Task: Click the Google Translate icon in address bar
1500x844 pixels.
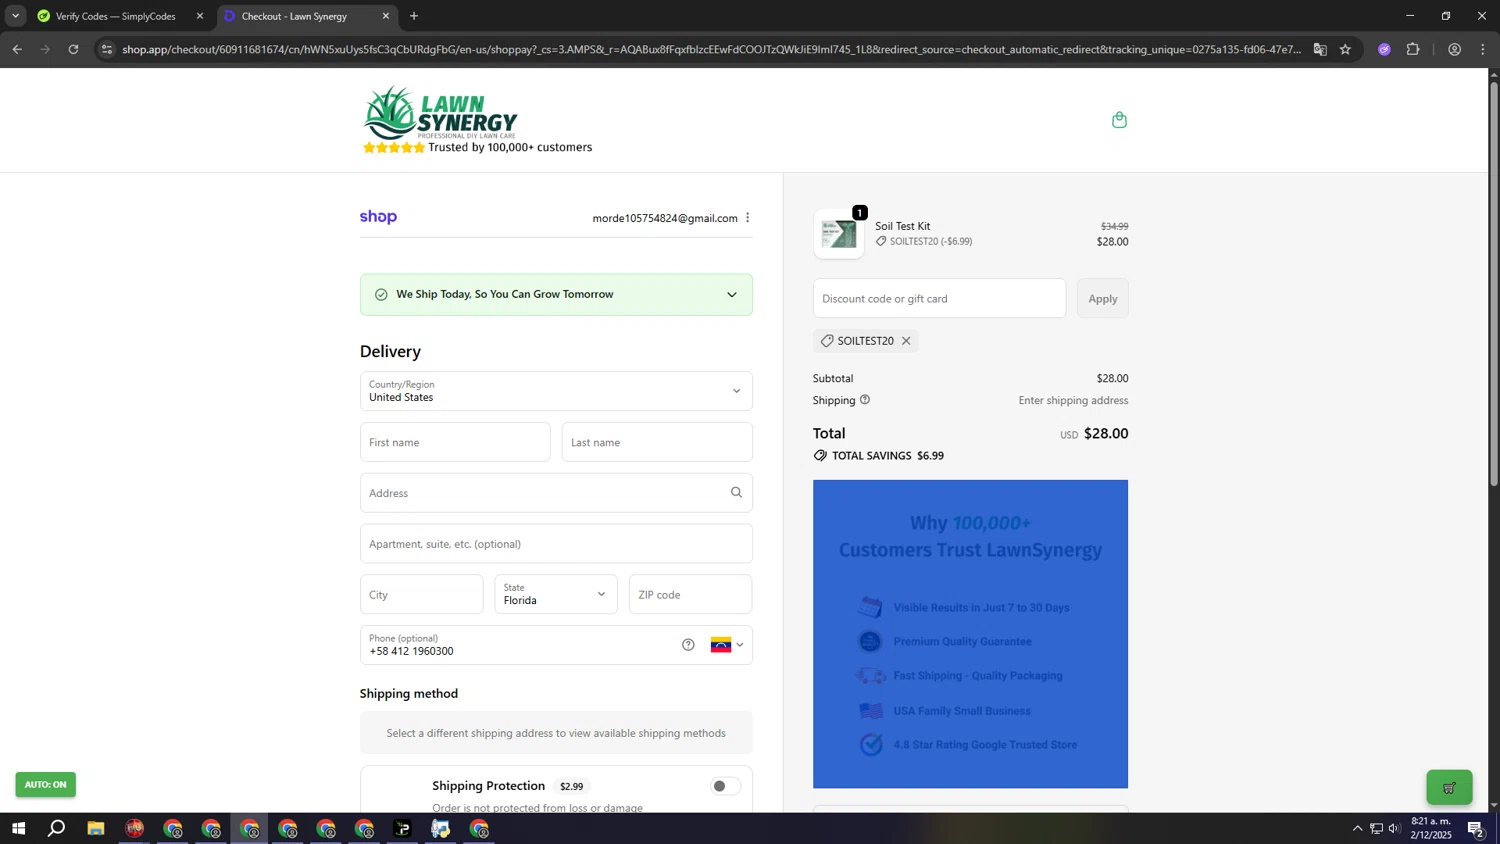Action: [x=1320, y=49]
